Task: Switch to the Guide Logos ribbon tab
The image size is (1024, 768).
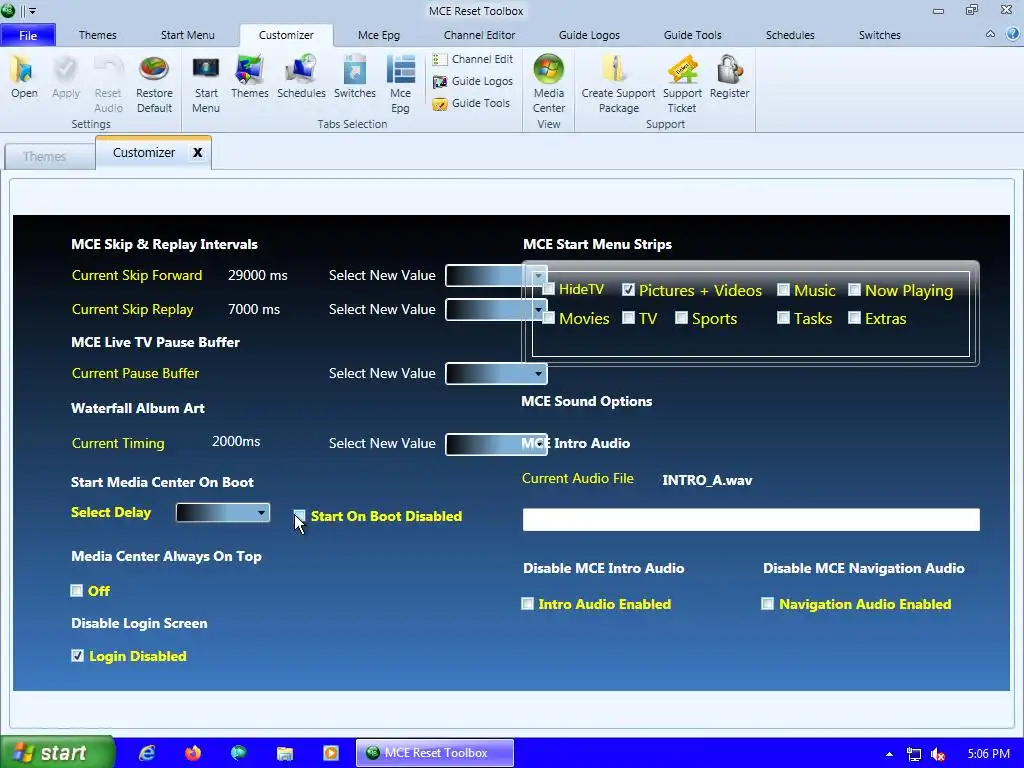Action: [x=589, y=35]
